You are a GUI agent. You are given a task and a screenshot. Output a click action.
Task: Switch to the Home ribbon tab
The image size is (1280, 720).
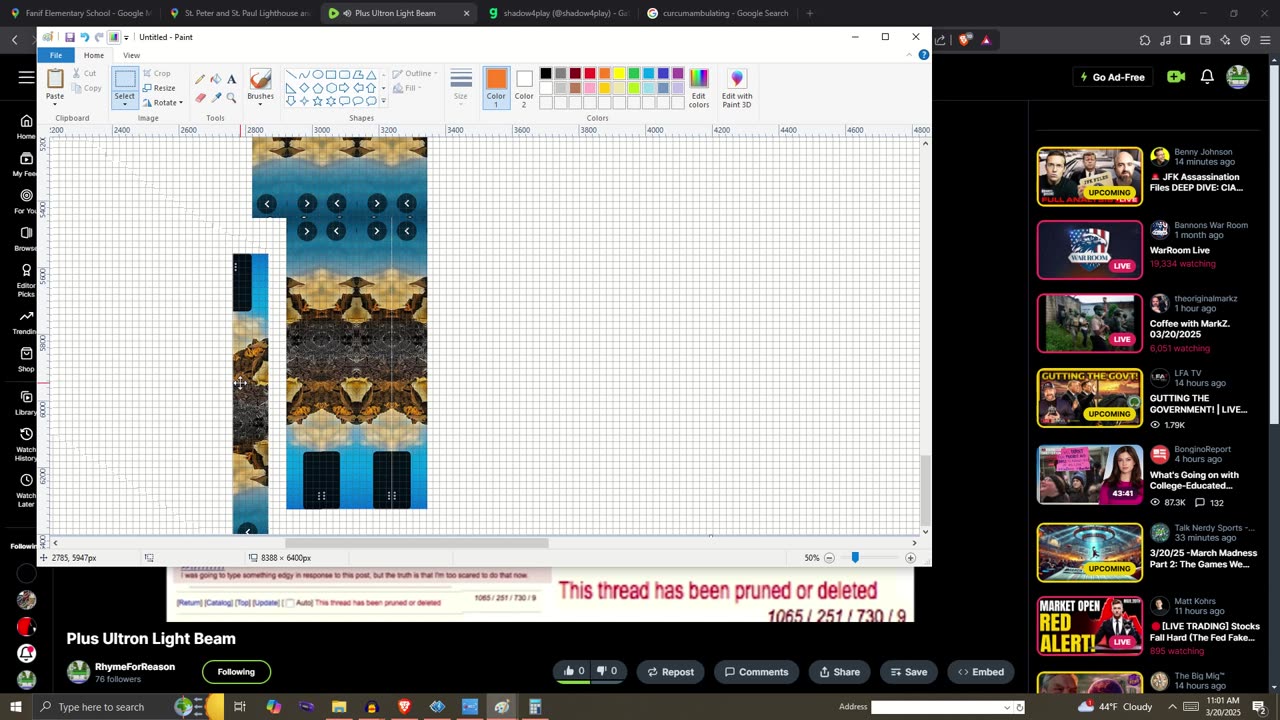tap(94, 55)
